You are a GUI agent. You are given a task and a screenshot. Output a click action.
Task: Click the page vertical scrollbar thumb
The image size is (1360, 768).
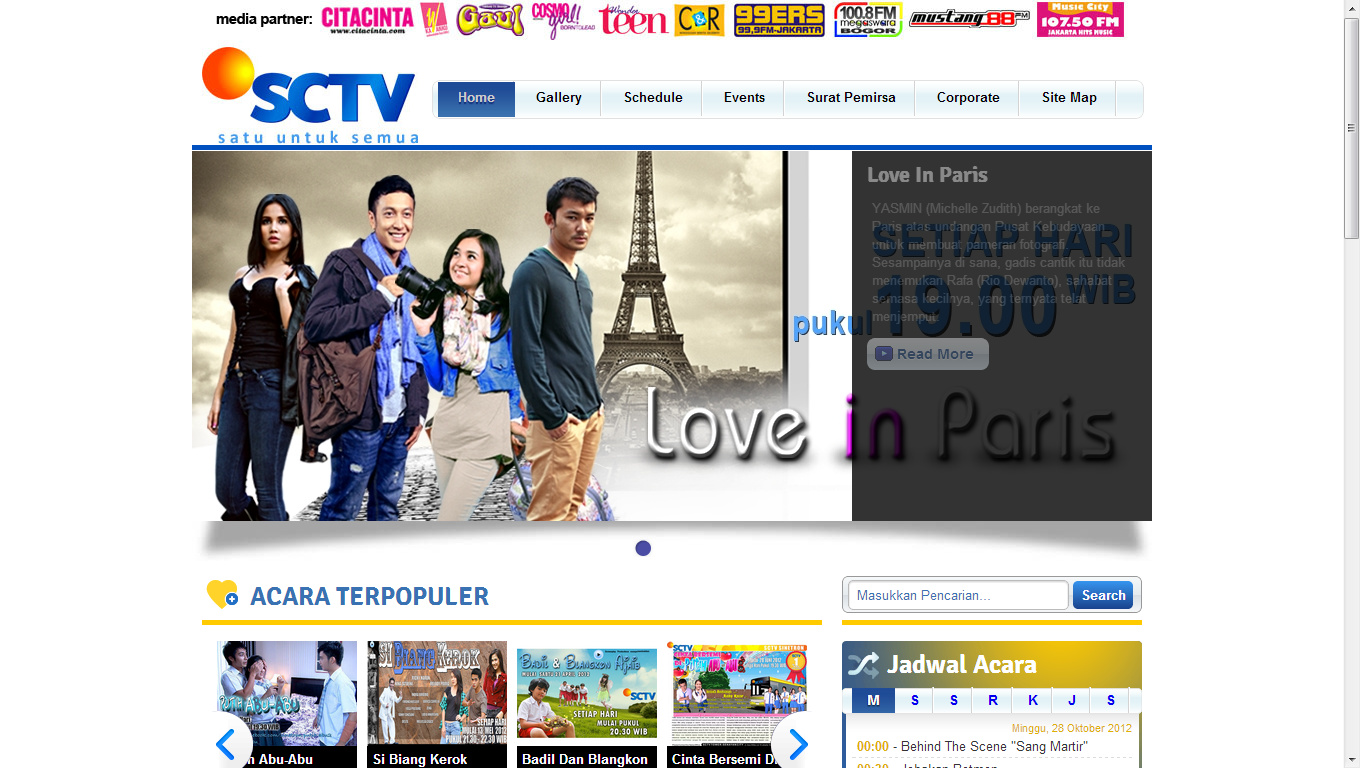coord(1351,128)
